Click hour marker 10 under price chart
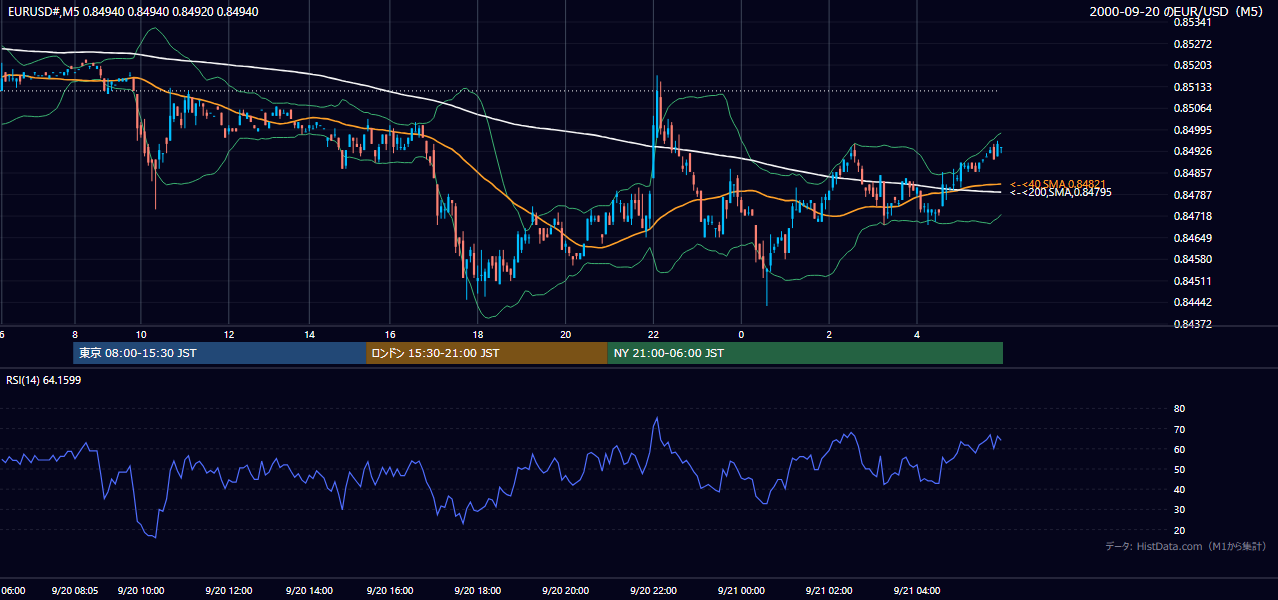The height and width of the screenshot is (600, 1278). pos(140,334)
